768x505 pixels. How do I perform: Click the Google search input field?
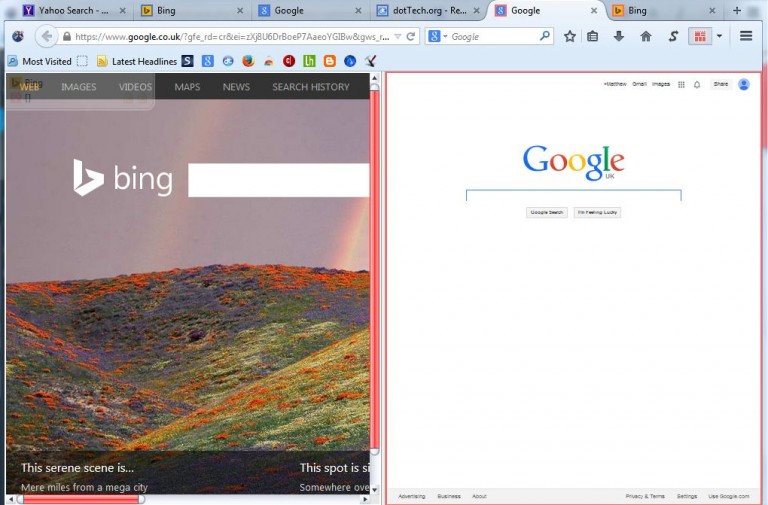pos(574,195)
